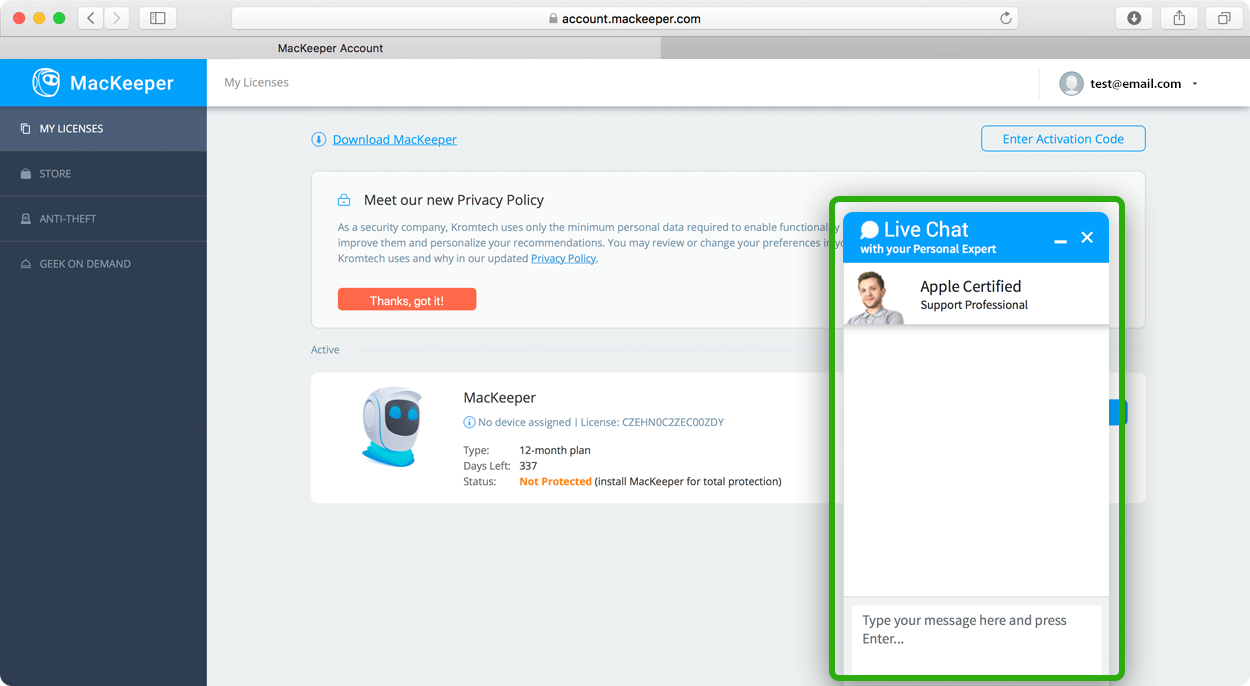Click Safari forward button
This screenshot has width=1250, height=686.
pos(117,18)
